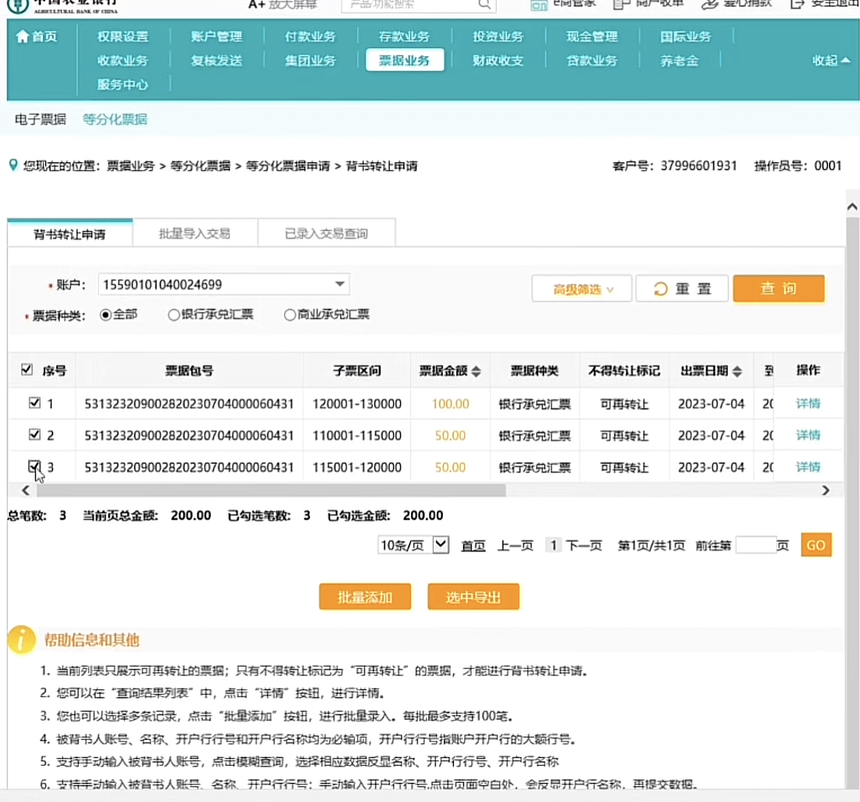This screenshot has width=860, height=802.
Task: Select the 商业承兑汇票 radio button
Action: pos(290,315)
